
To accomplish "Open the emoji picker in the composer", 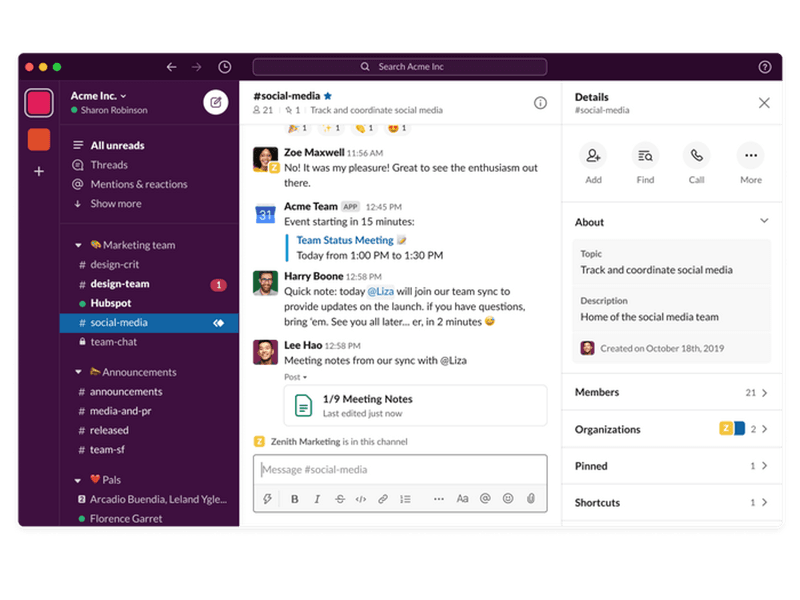I will point(507,499).
